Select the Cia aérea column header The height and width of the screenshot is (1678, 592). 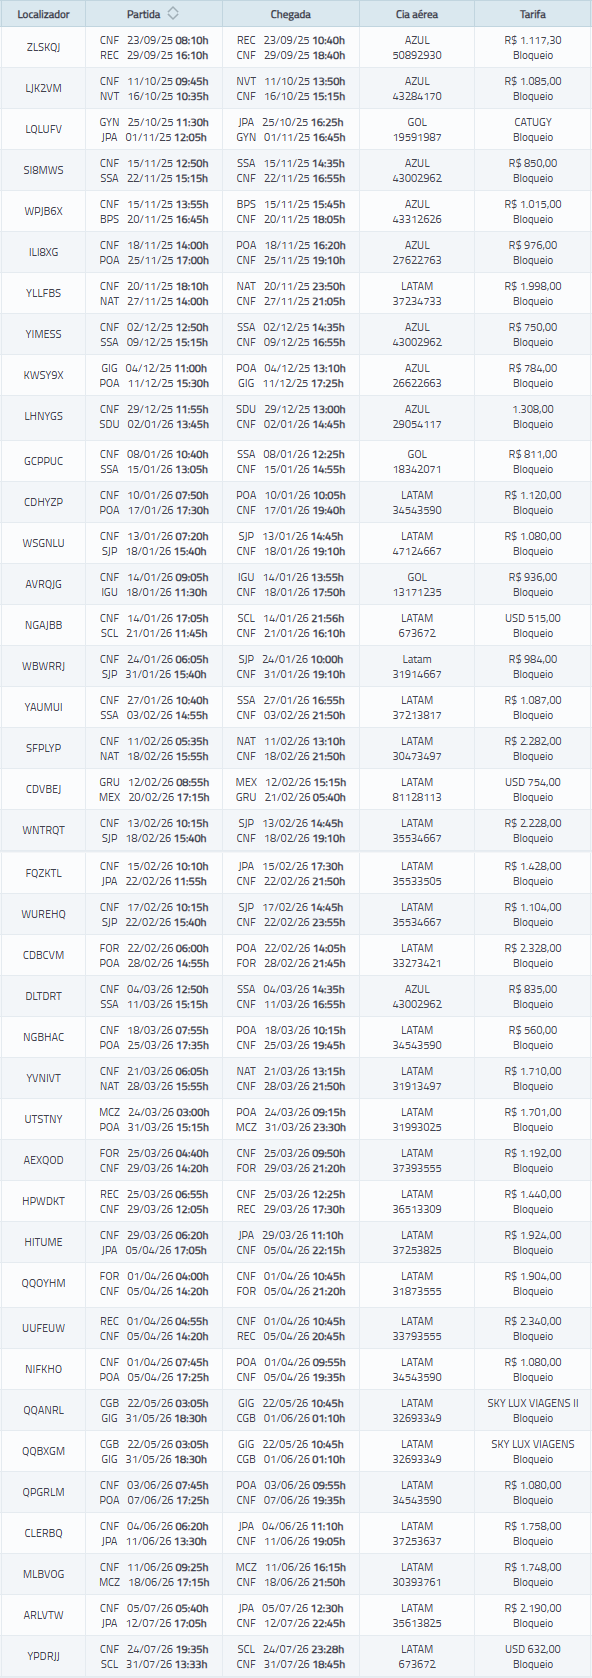click(x=417, y=14)
